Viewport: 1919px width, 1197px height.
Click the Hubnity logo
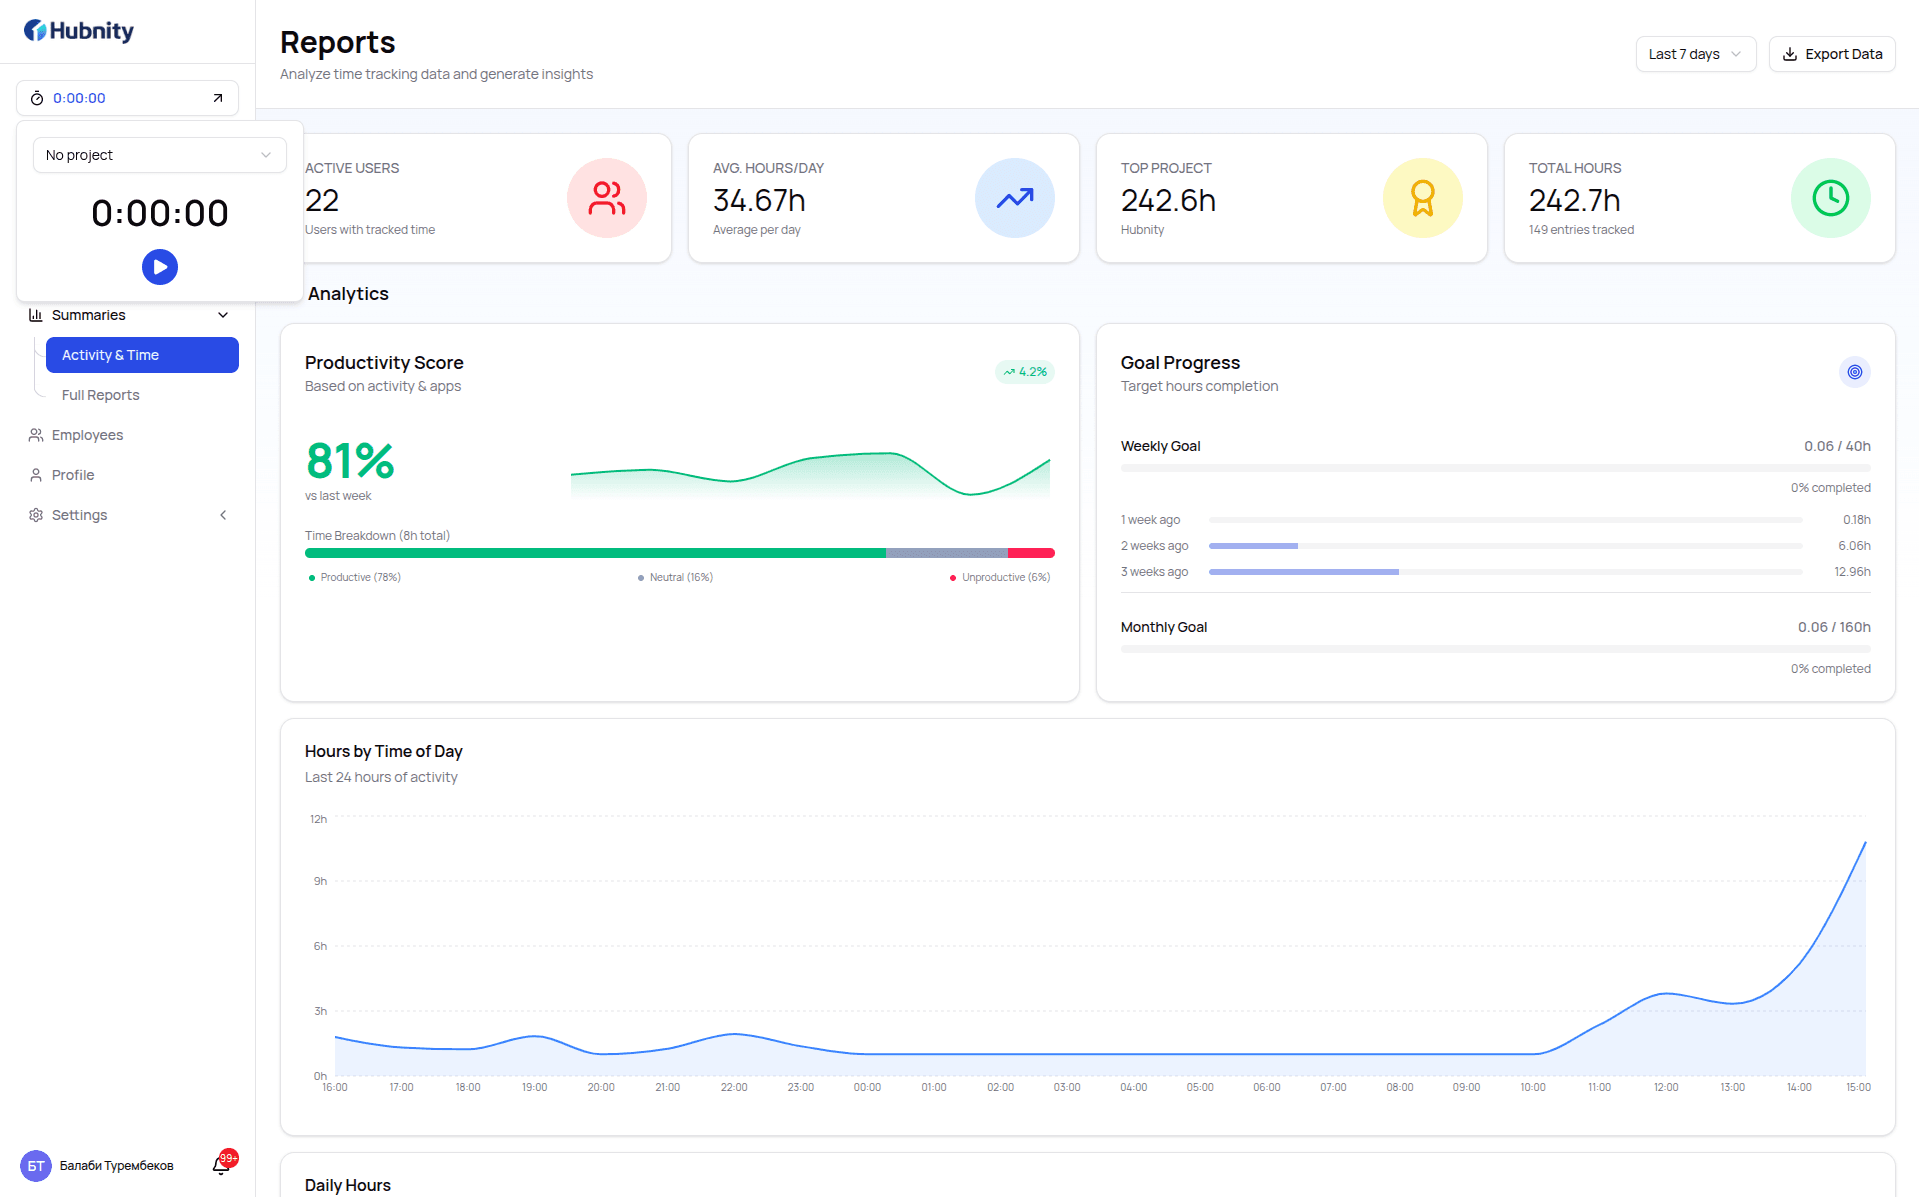79,31
